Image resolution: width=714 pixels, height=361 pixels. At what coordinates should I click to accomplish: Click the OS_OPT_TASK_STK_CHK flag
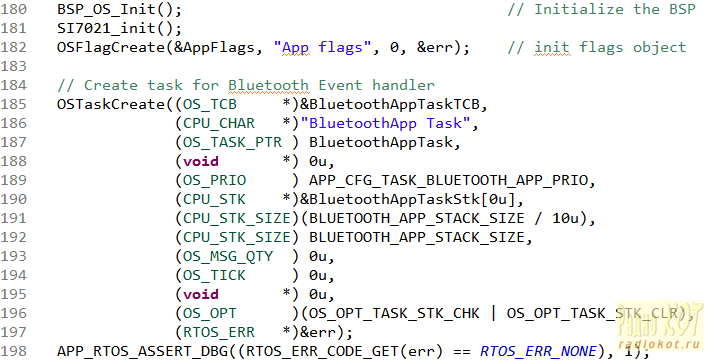(394, 314)
